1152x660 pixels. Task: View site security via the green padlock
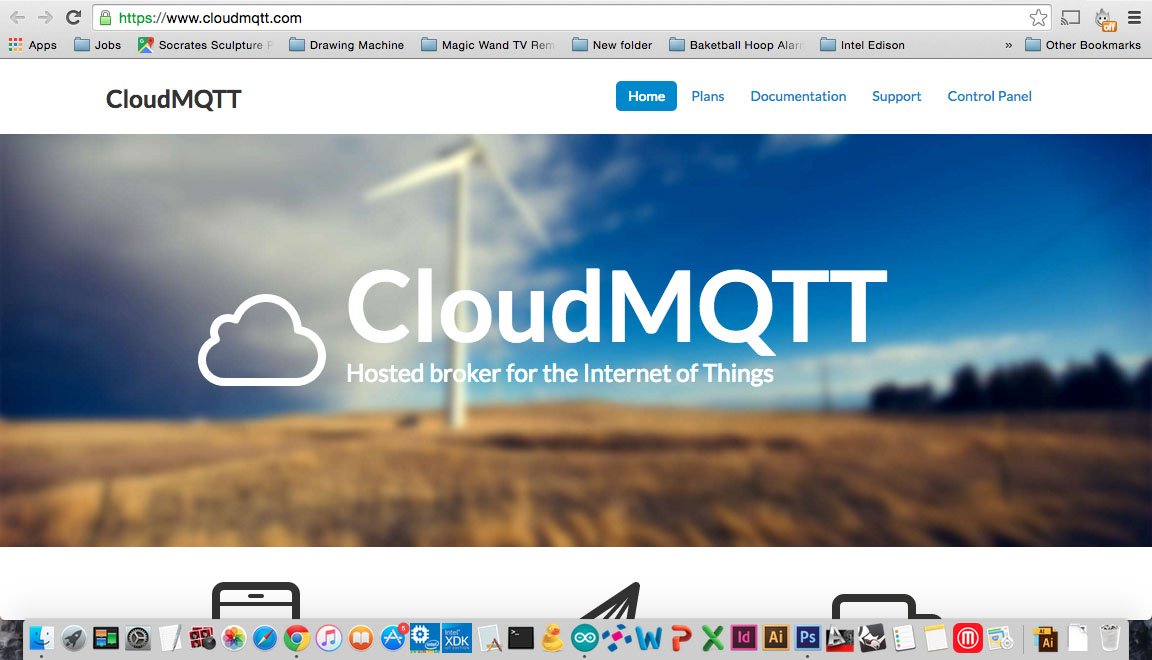click(x=105, y=18)
